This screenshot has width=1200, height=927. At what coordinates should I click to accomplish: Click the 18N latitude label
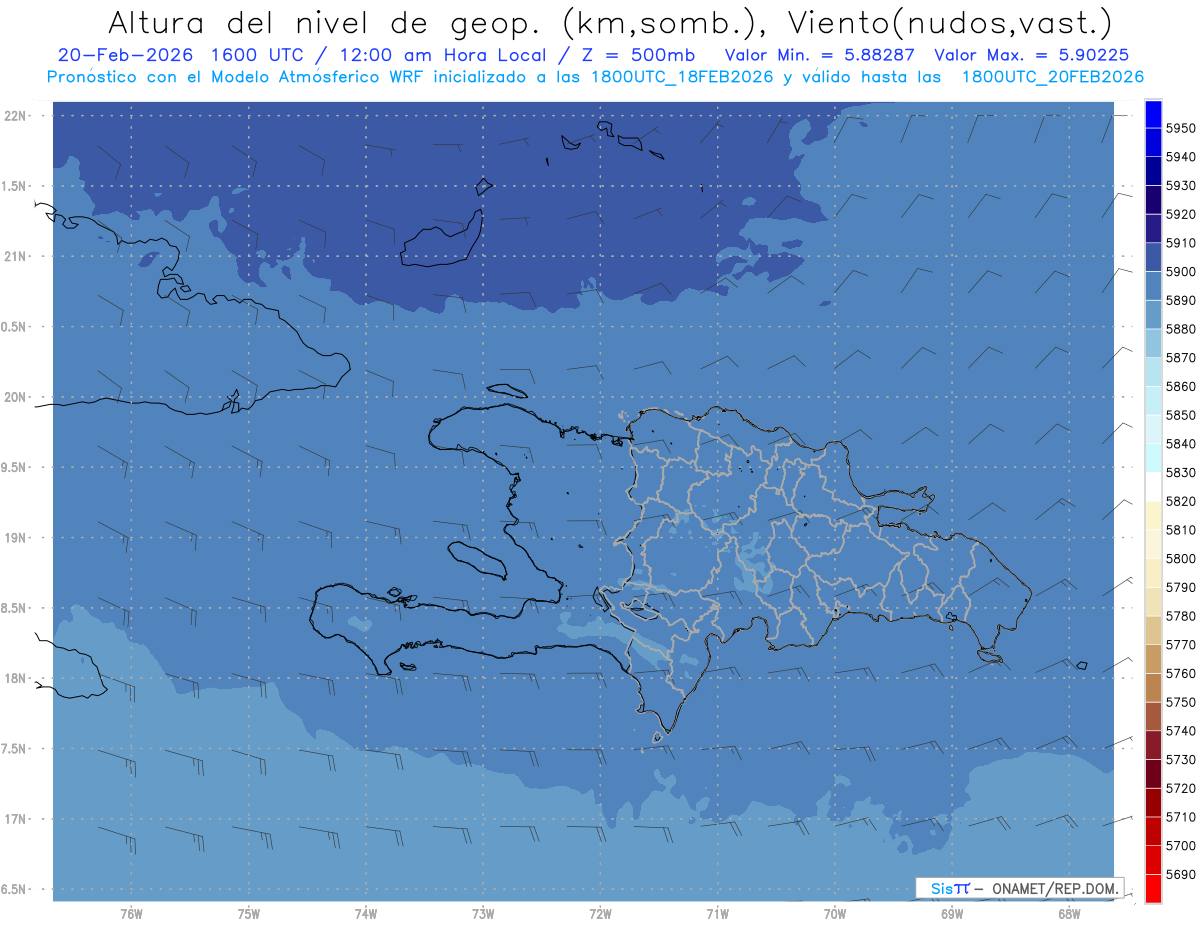16,678
